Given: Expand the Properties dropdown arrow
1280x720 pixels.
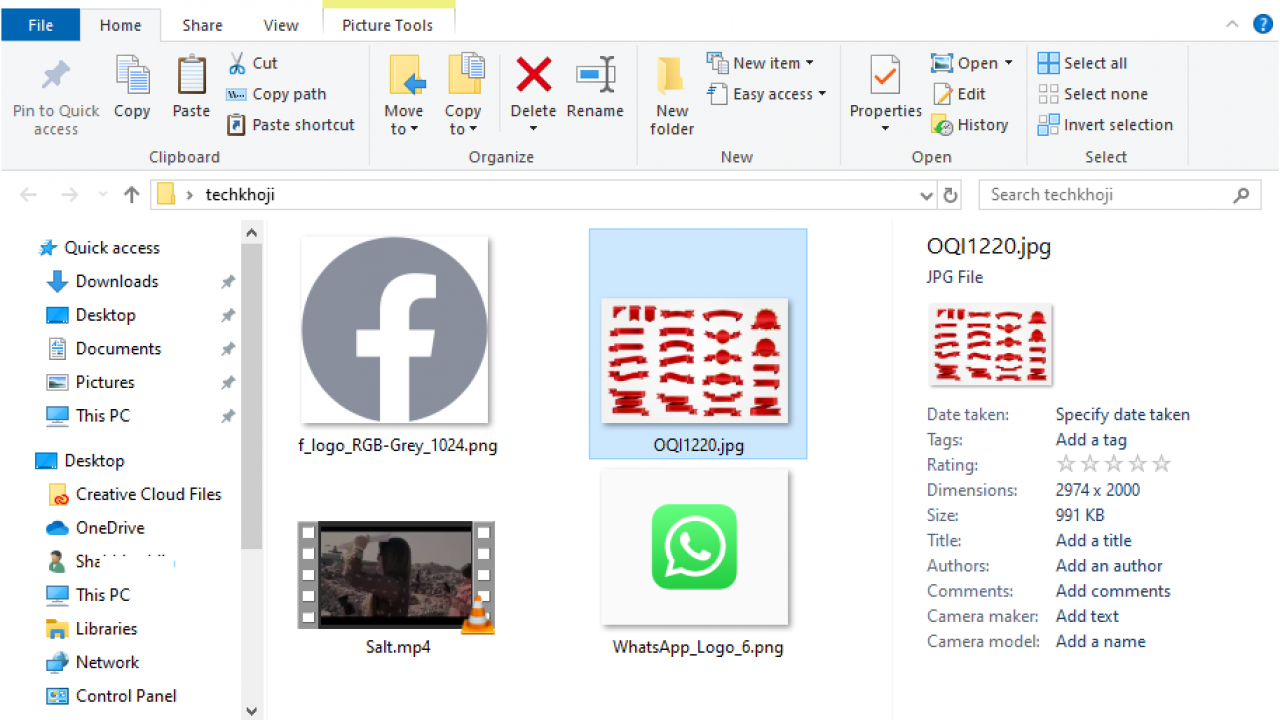Looking at the screenshot, I should point(885,128).
